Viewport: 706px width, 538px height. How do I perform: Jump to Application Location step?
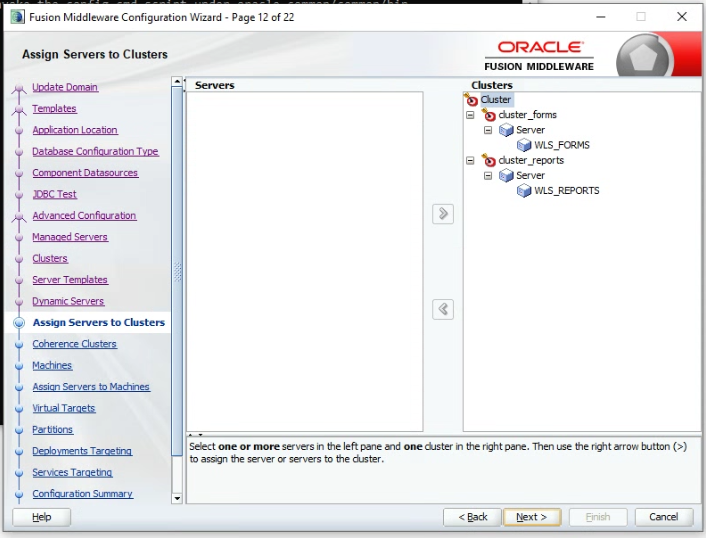[x=75, y=130]
